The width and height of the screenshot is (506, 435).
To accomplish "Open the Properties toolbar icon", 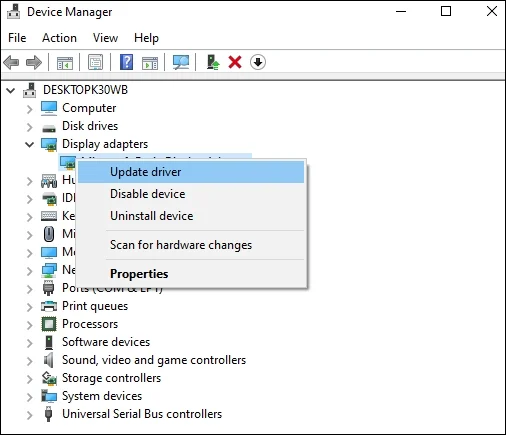I will [95, 62].
